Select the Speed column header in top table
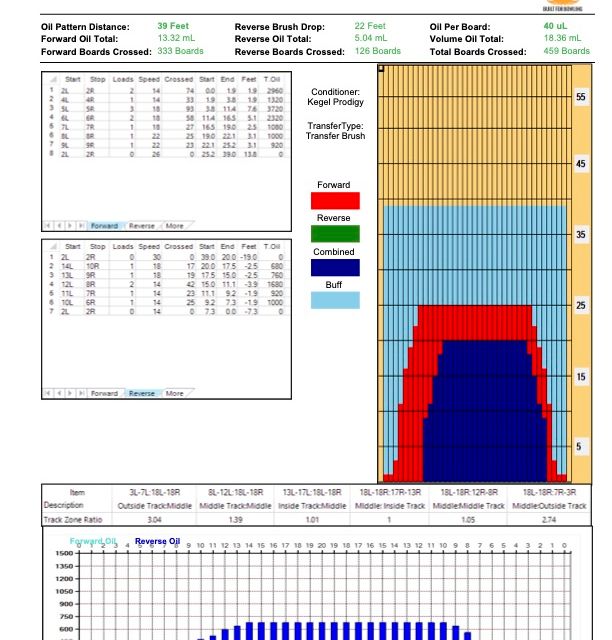 click(x=149, y=79)
